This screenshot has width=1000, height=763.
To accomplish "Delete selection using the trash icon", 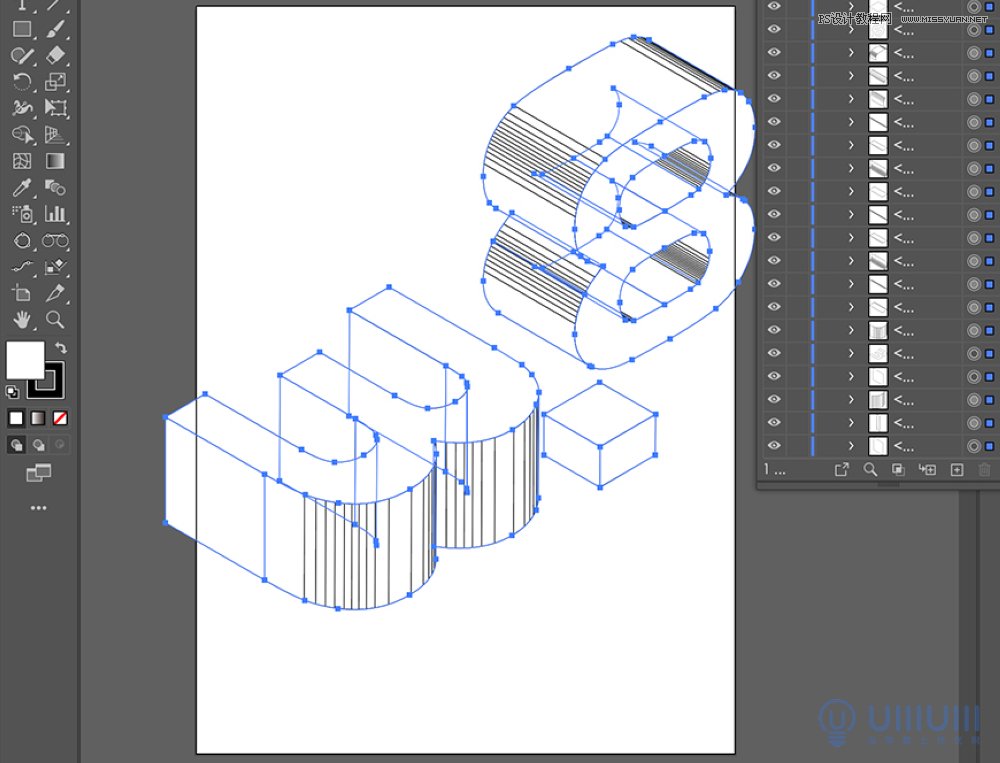I will [x=984, y=469].
